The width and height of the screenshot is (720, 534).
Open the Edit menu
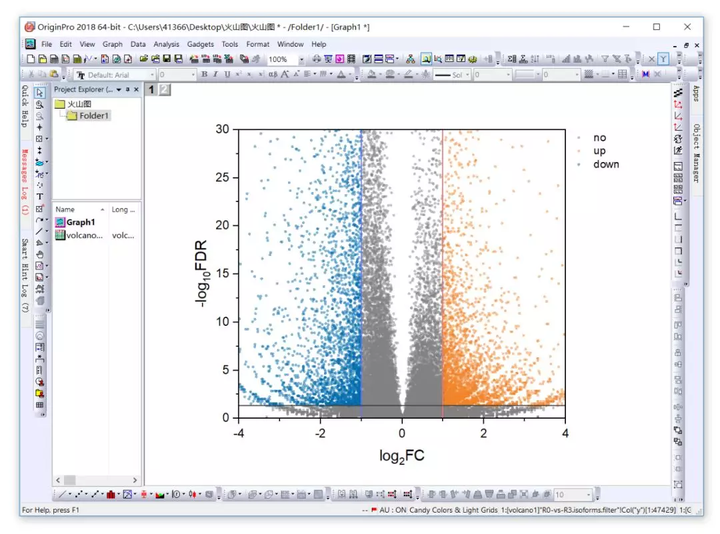66,44
